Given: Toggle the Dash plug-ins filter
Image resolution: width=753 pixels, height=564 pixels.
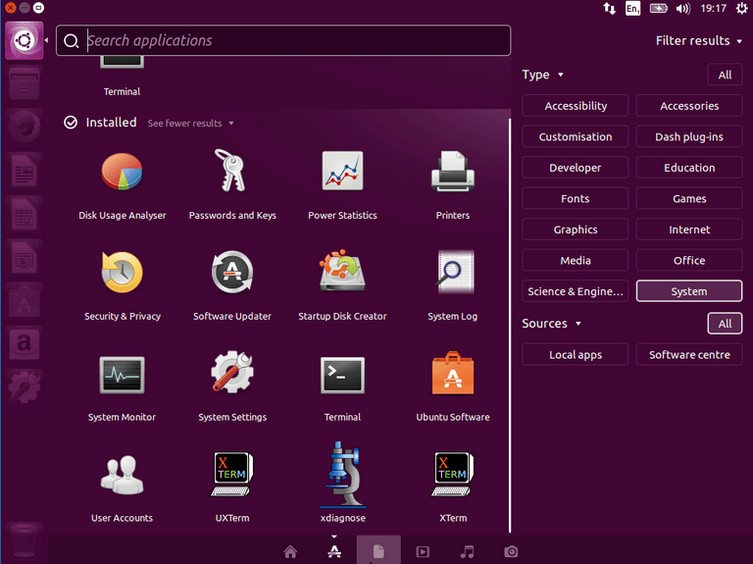Looking at the screenshot, I should pyautogui.click(x=689, y=136).
